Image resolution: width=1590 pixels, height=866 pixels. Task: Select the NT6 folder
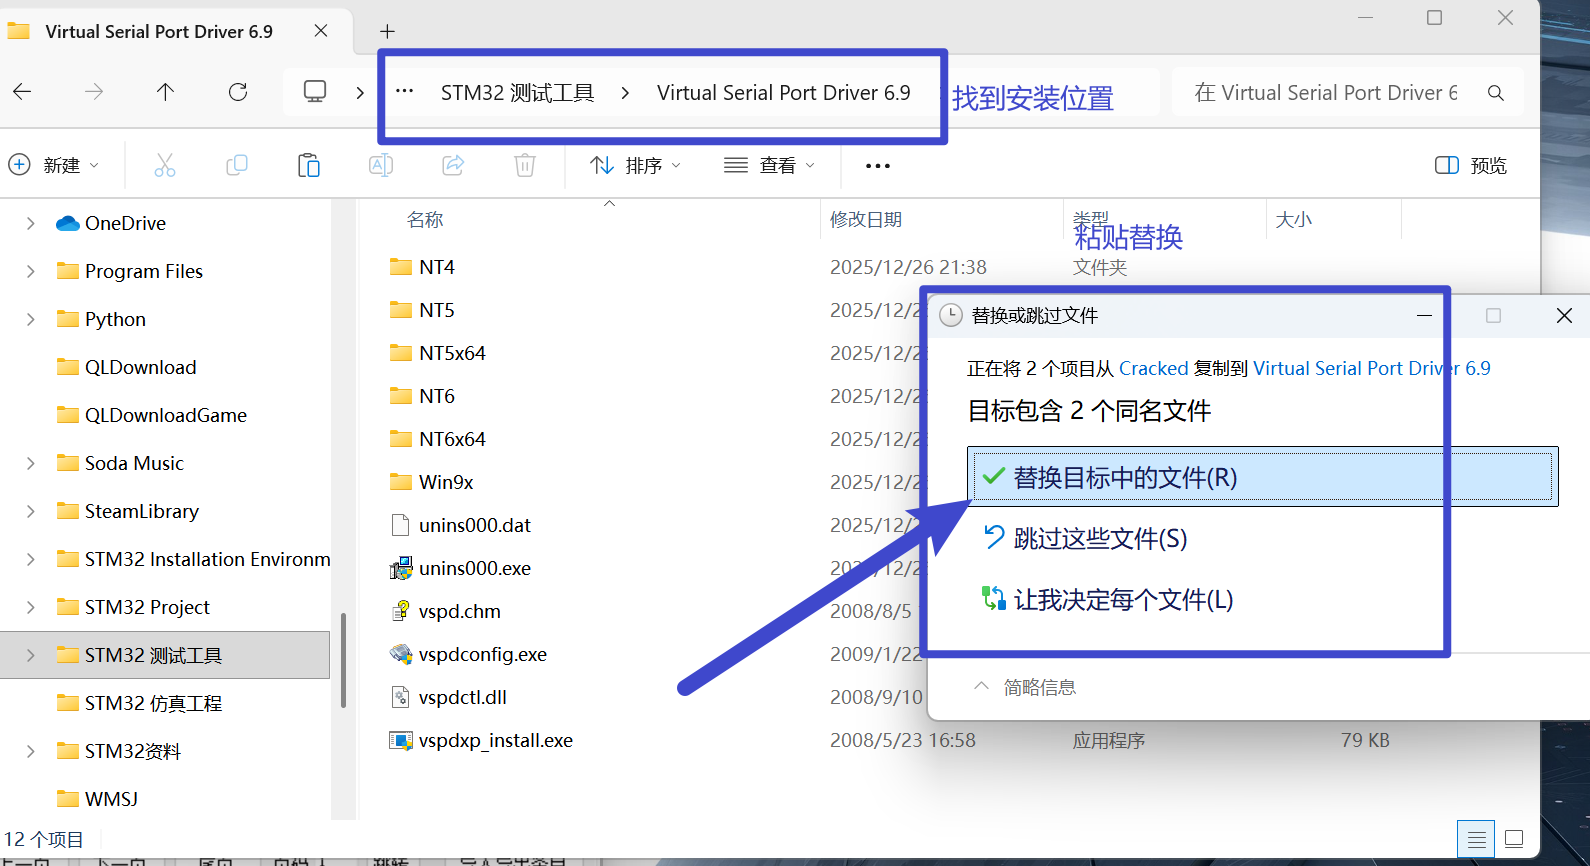pyautogui.click(x=437, y=396)
